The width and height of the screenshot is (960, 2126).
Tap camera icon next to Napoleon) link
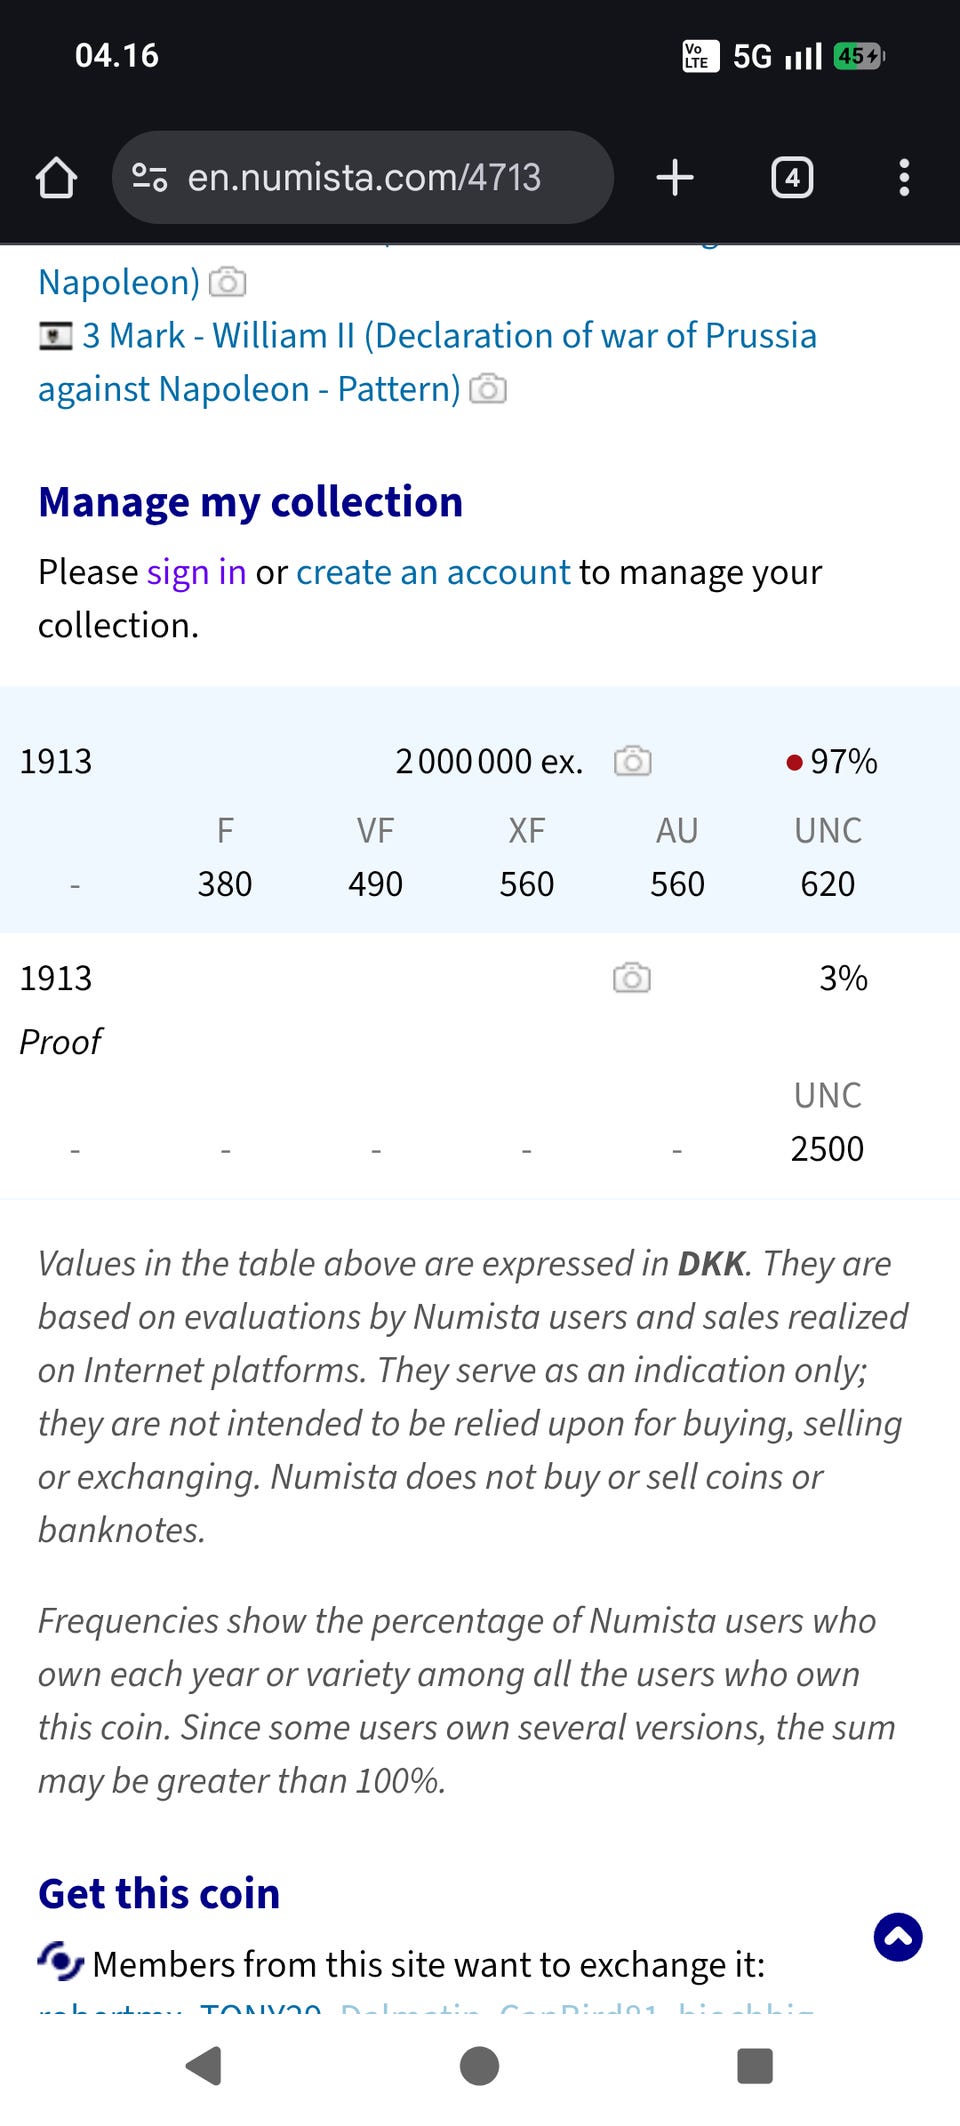228,283
